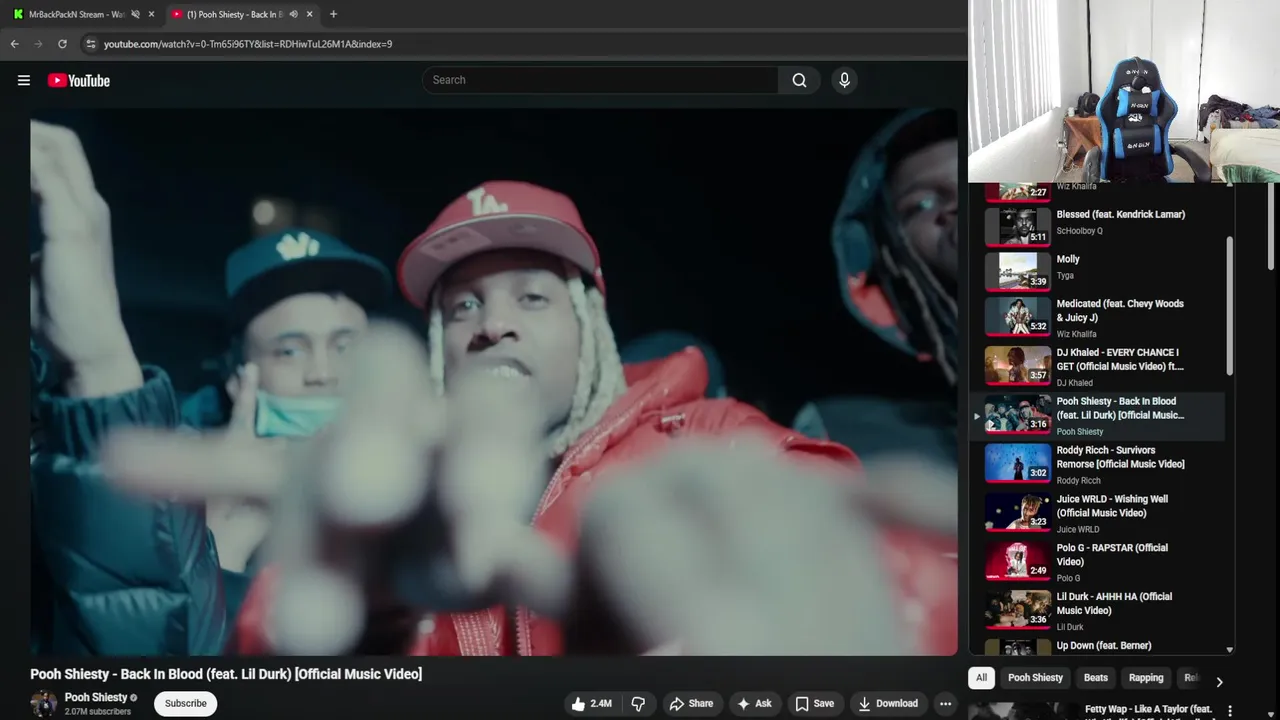The image size is (1280, 720).
Task: Mute the Pooh Shiesty tab audio icon
Action: point(293,14)
